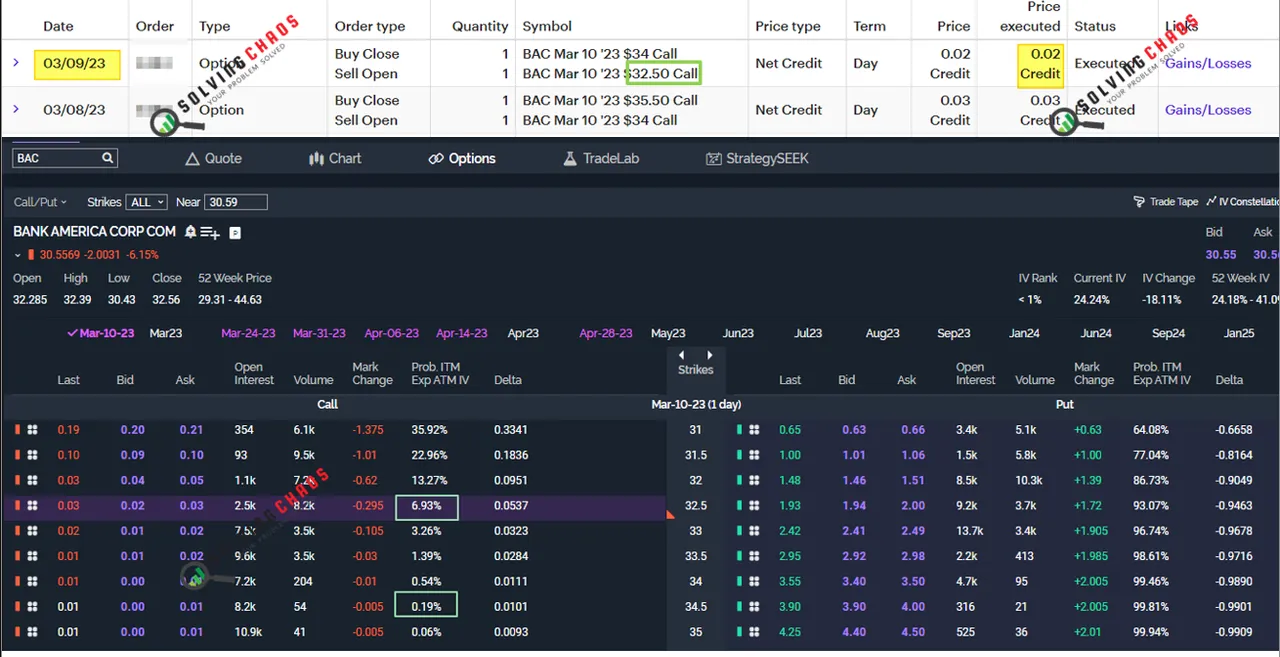
Task: Click the grid icon on the 32 strike call row
Action: tap(32, 480)
